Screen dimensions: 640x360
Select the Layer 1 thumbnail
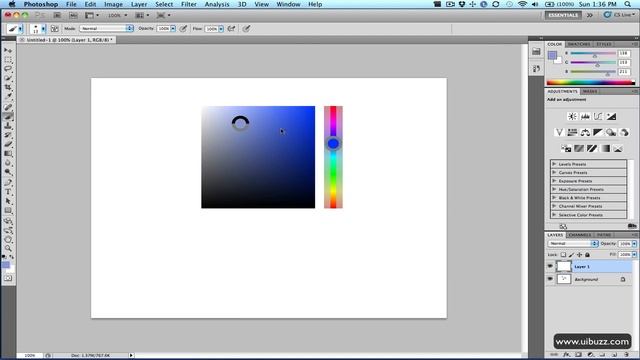click(x=564, y=266)
